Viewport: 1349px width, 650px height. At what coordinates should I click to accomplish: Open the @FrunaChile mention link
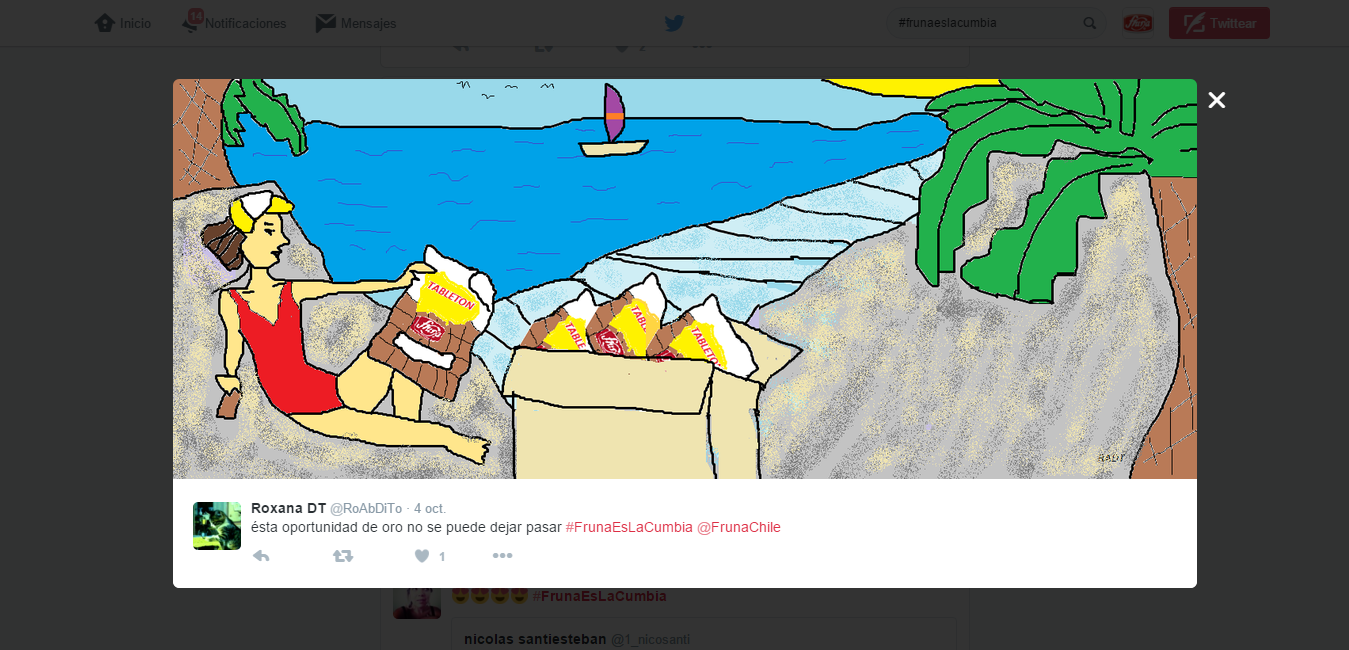(739, 527)
